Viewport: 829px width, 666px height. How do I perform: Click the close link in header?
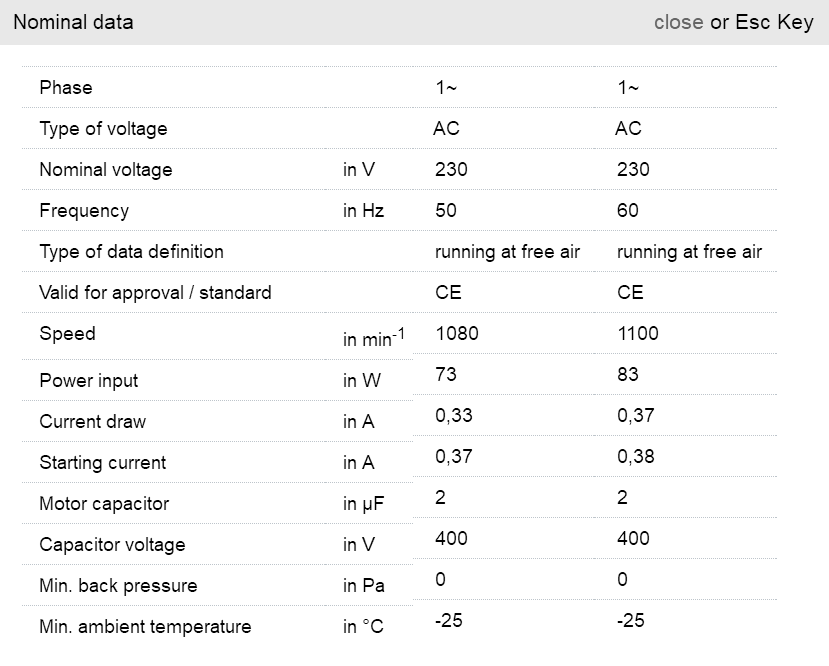(x=678, y=22)
